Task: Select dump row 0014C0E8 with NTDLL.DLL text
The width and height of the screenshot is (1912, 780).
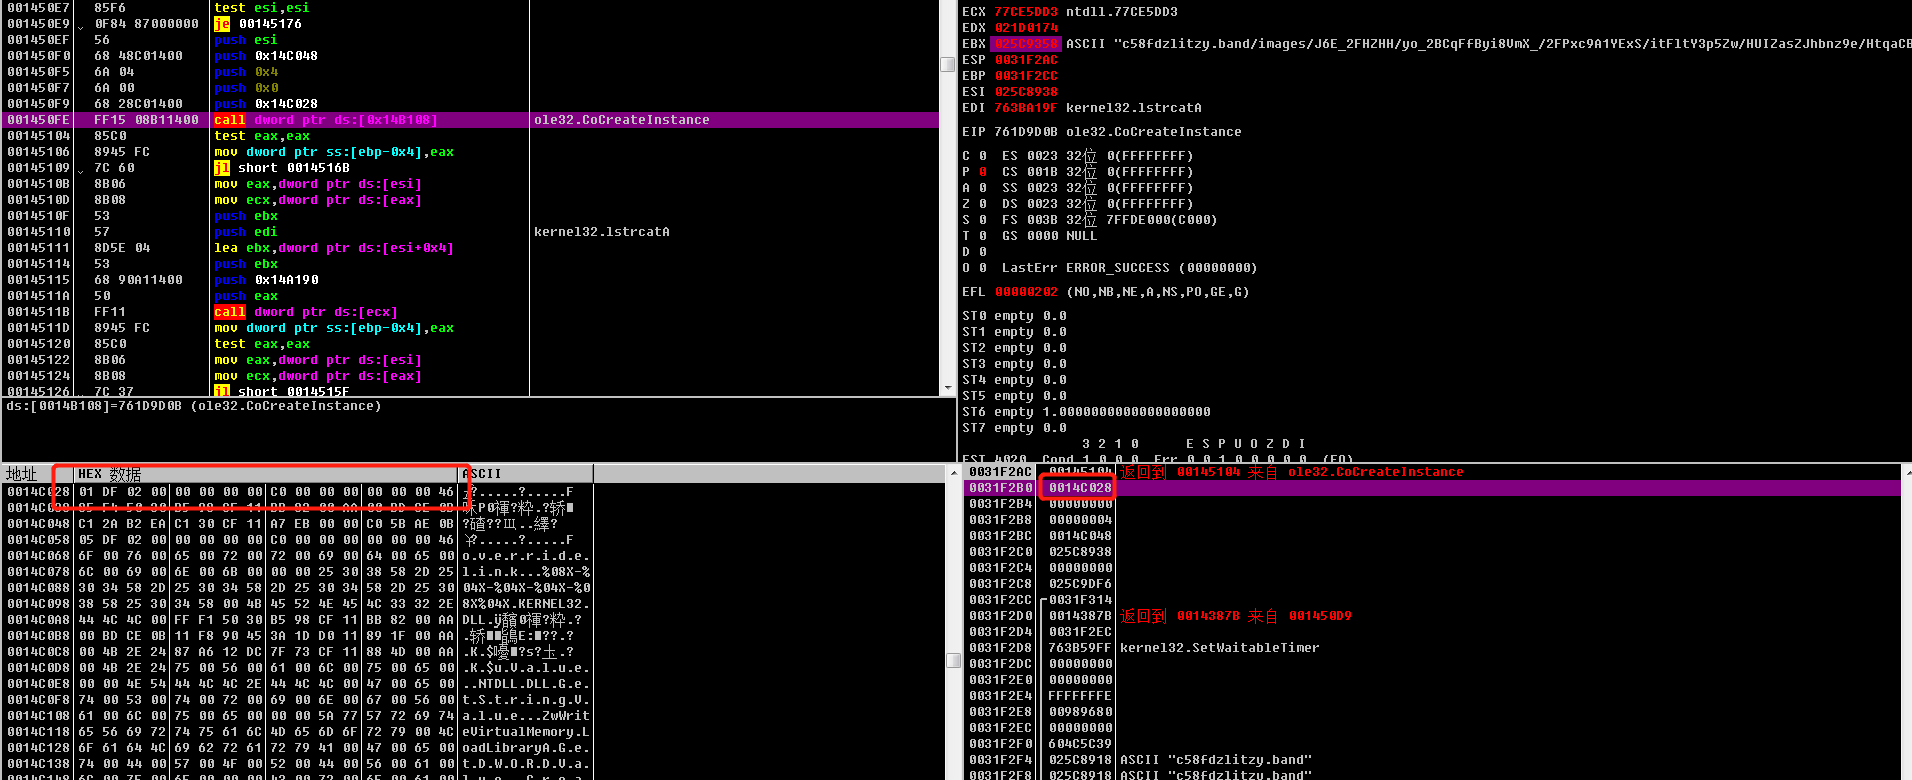Action: pyautogui.click(x=298, y=684)
